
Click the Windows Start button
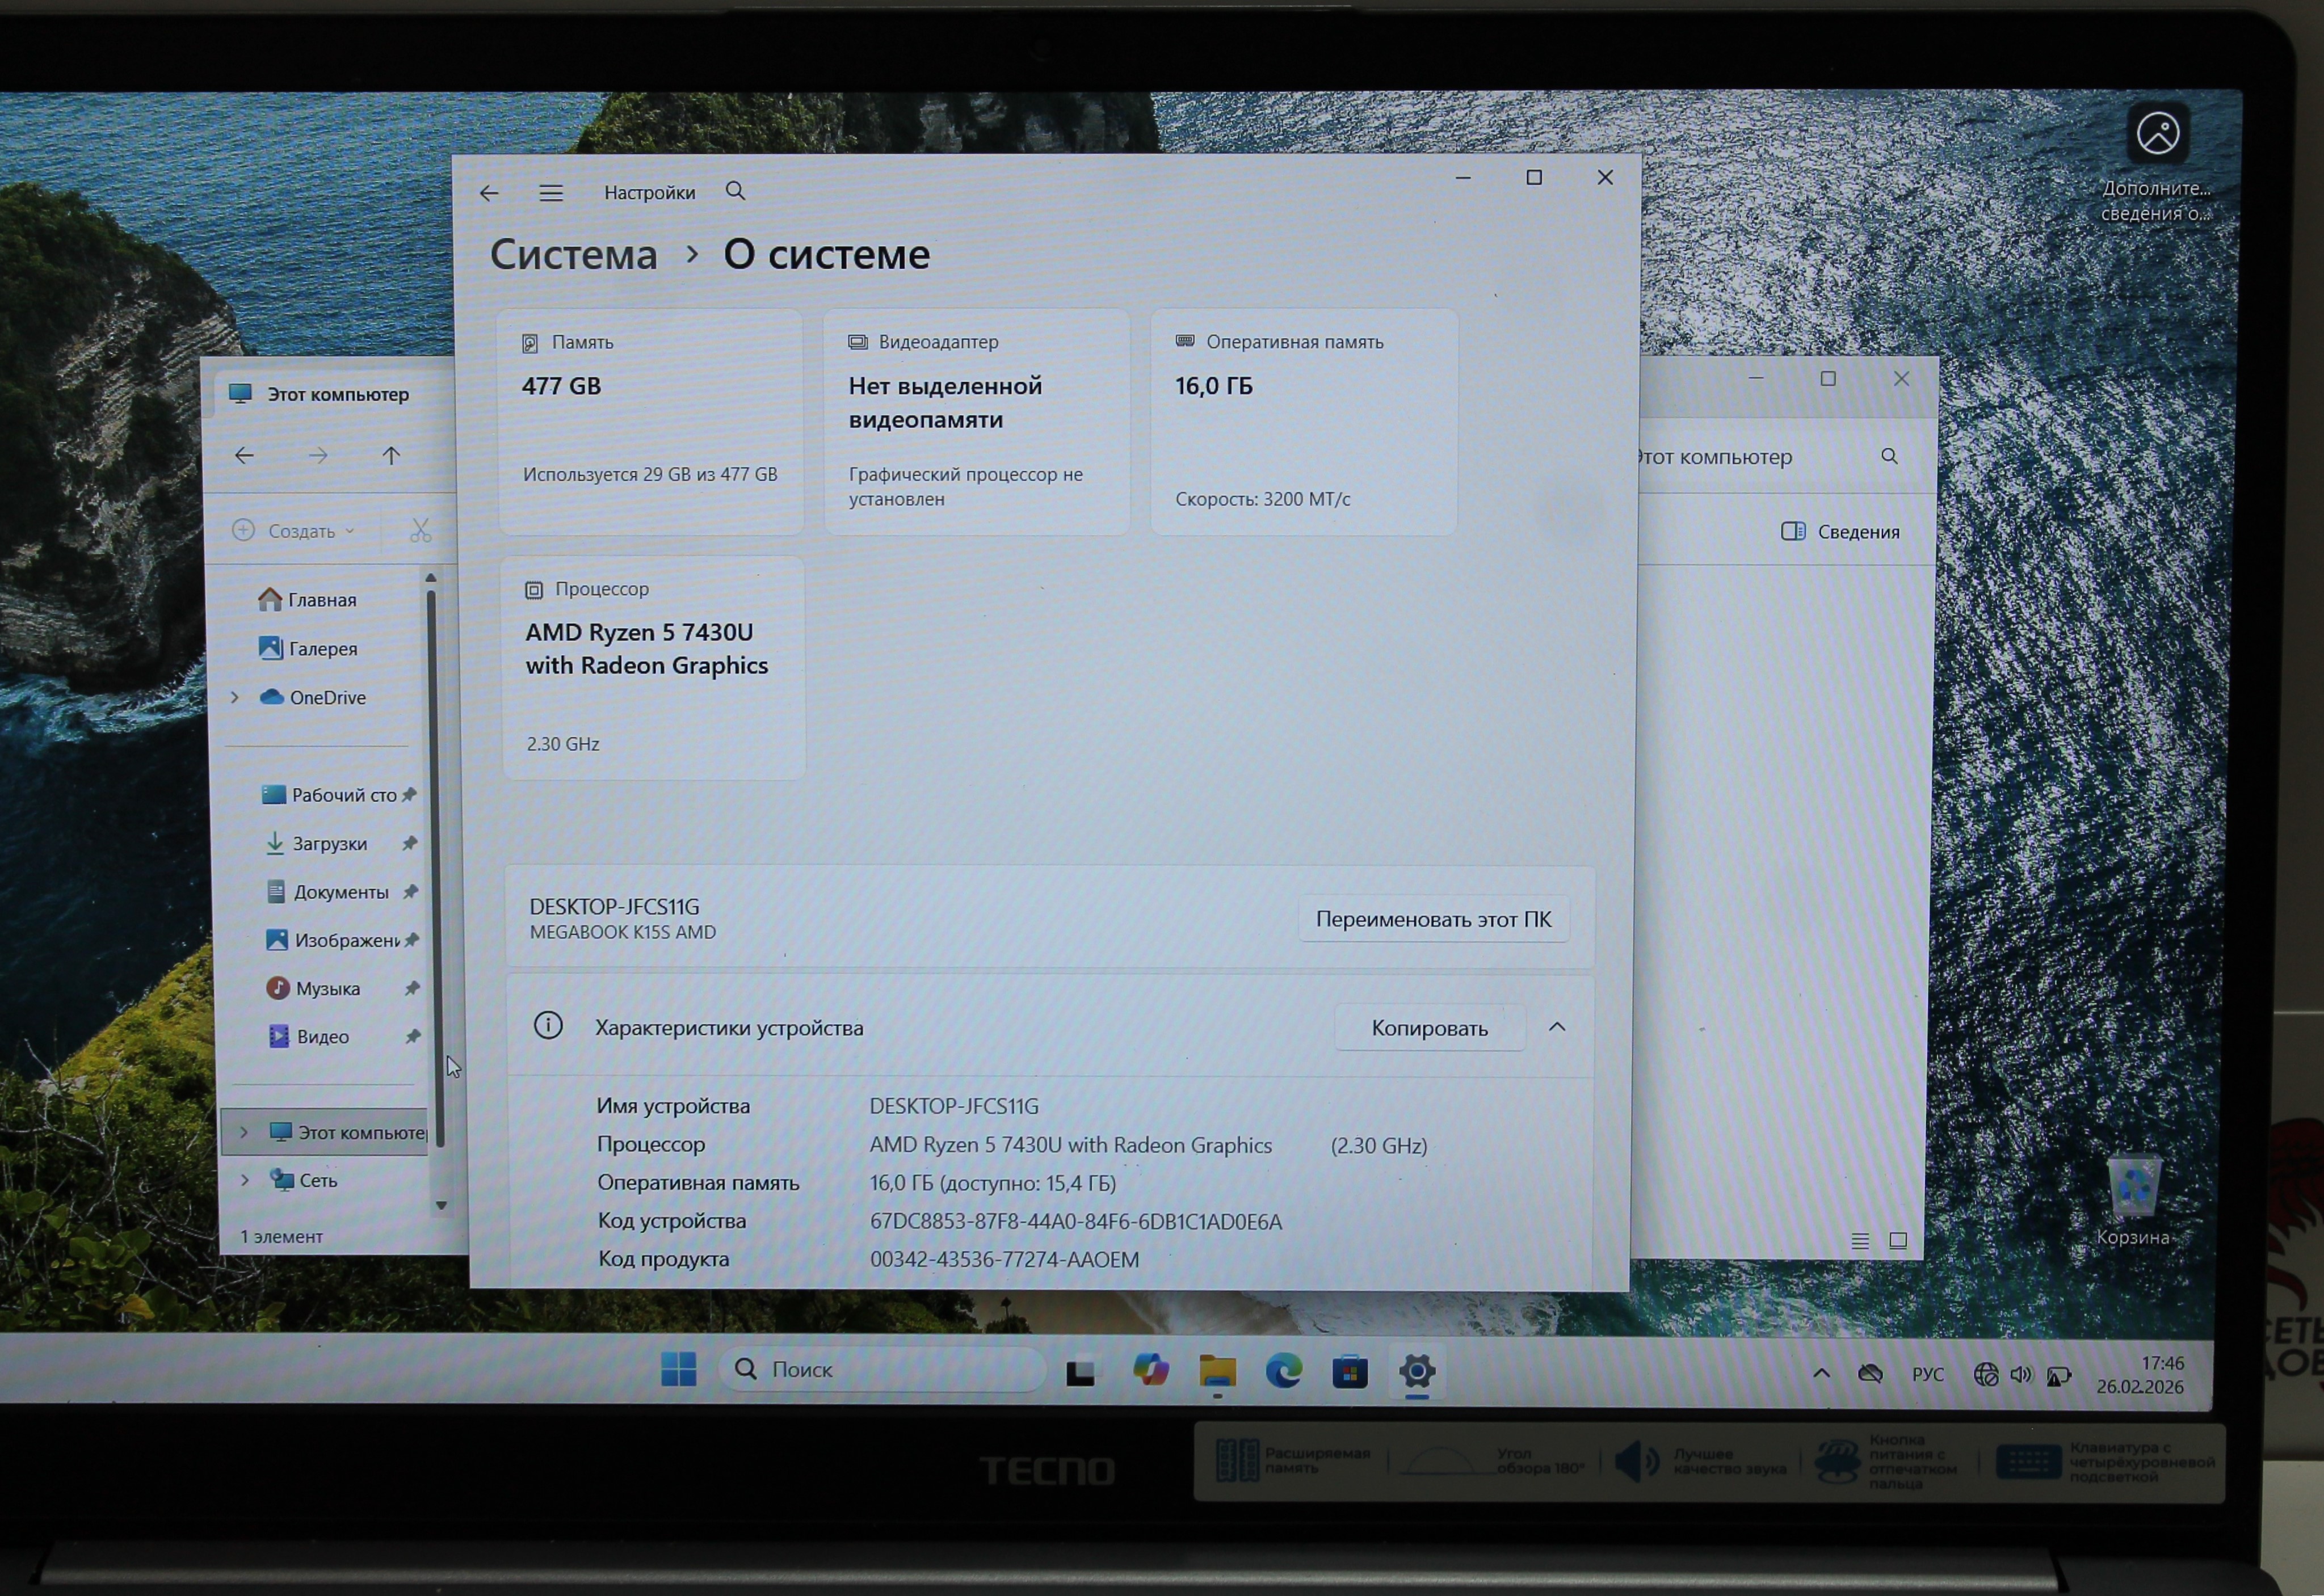pos(679,1369)
